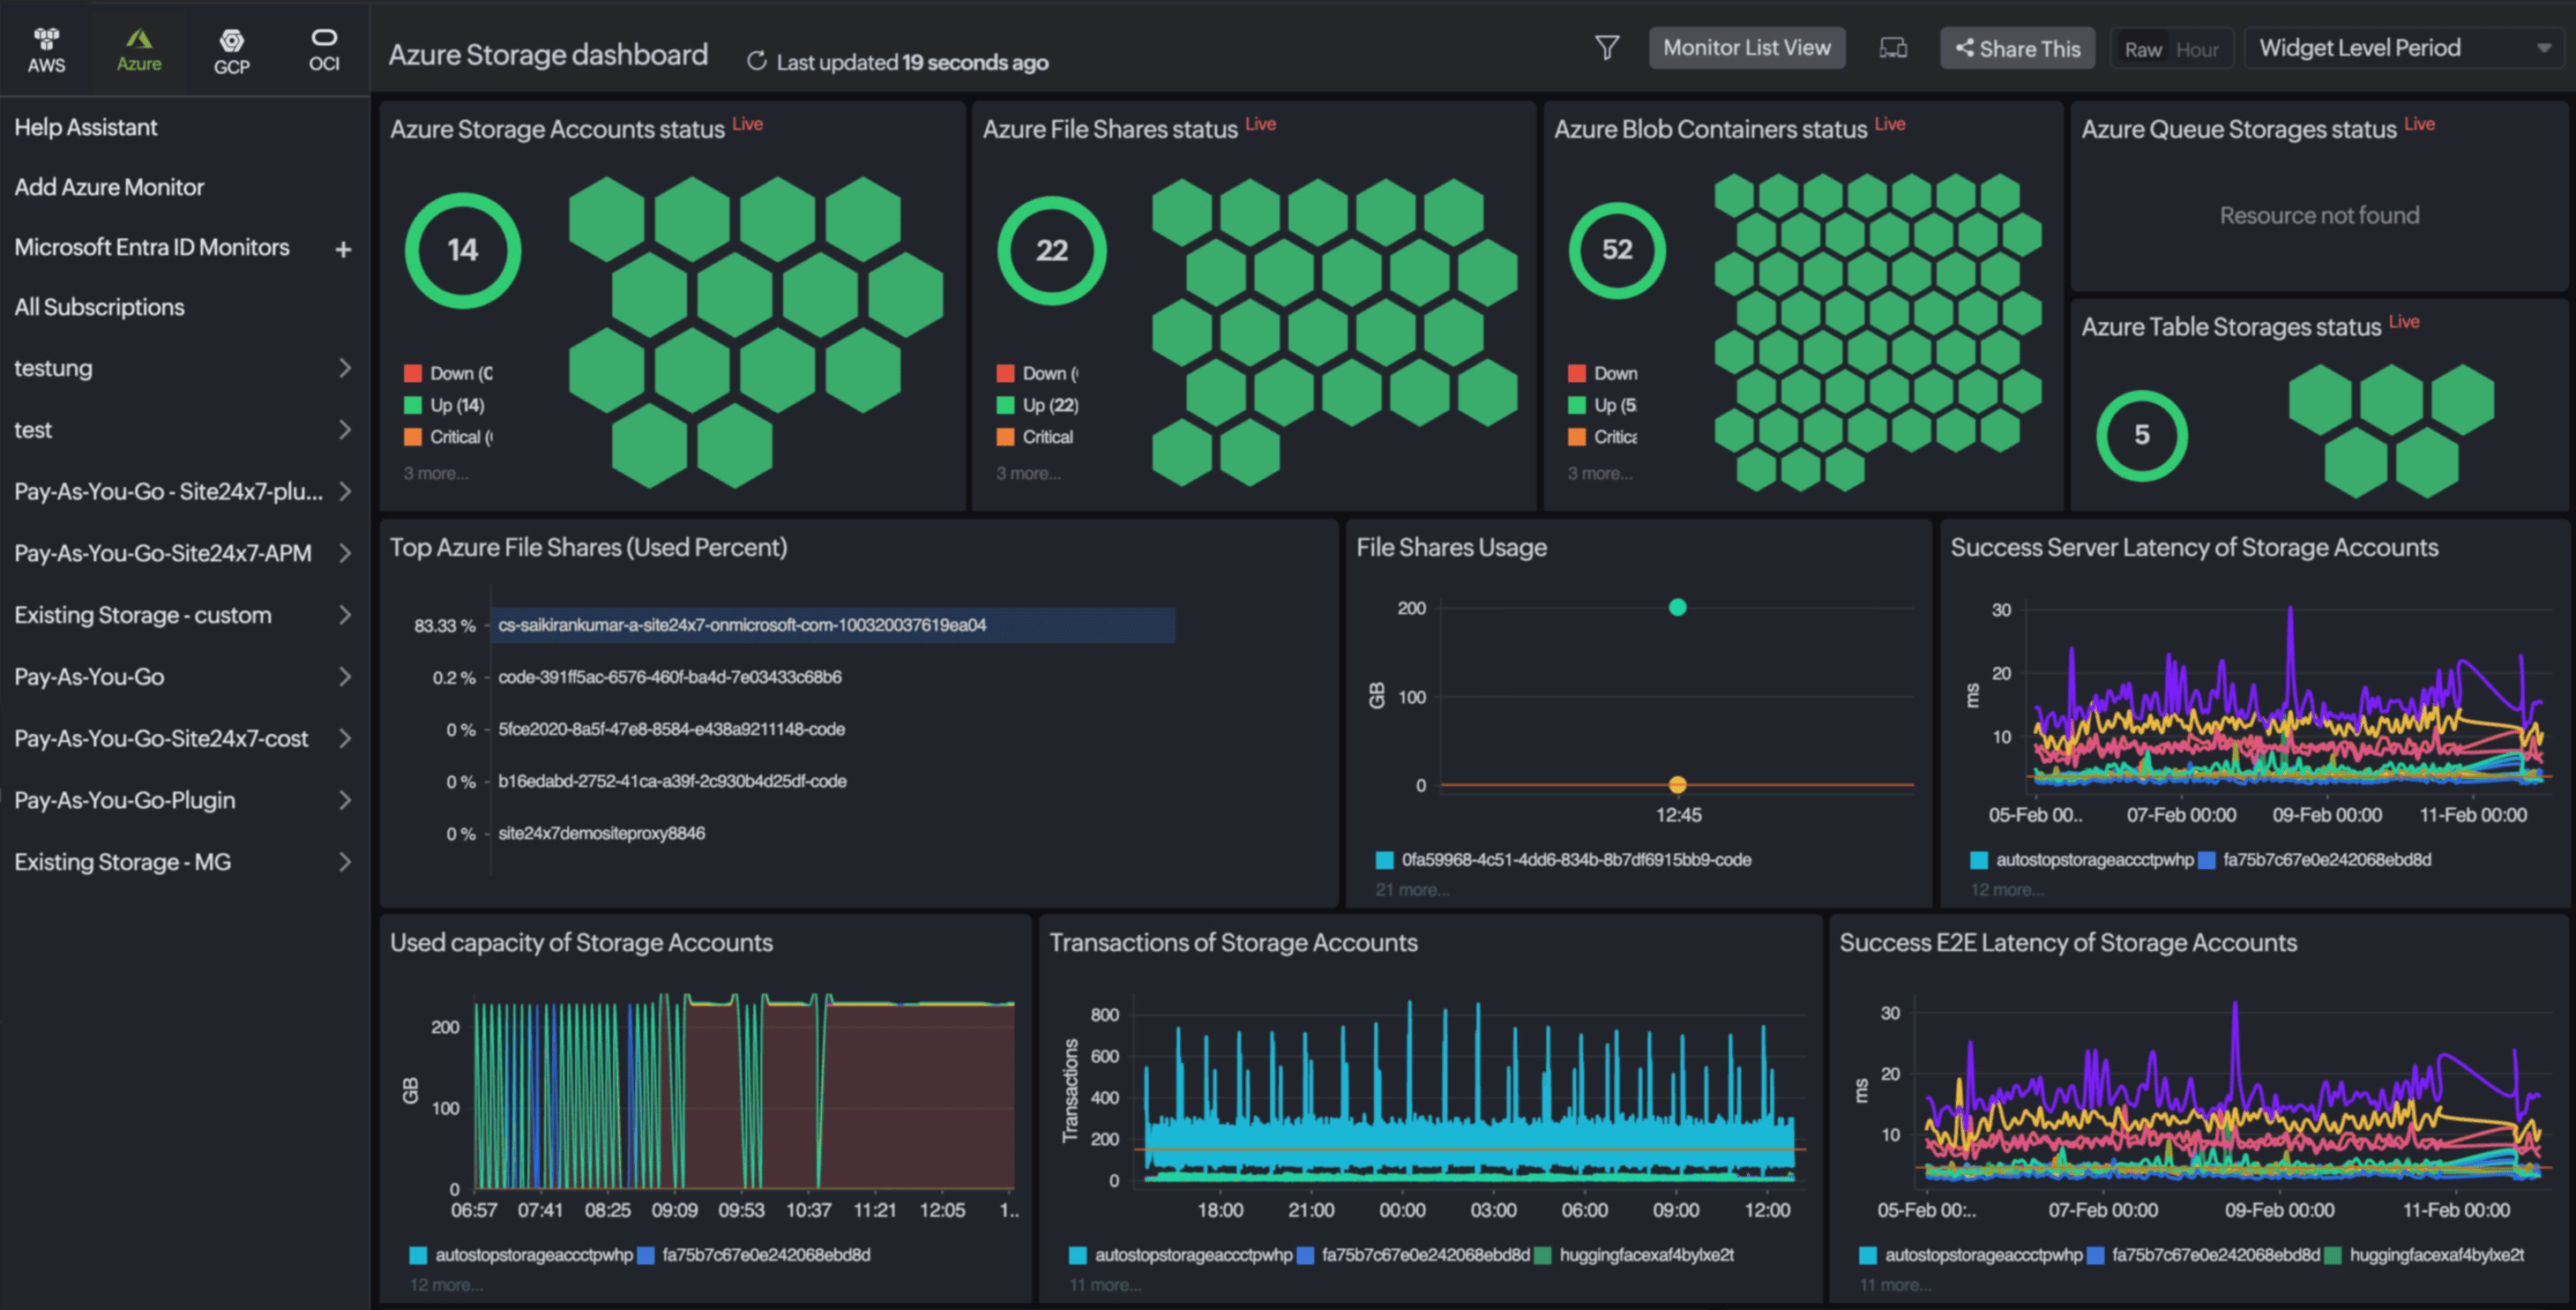Viewport: 2576px width, 1310px height.
Task: Open Help Assistant from the sidebar
Action: [85, 127]
